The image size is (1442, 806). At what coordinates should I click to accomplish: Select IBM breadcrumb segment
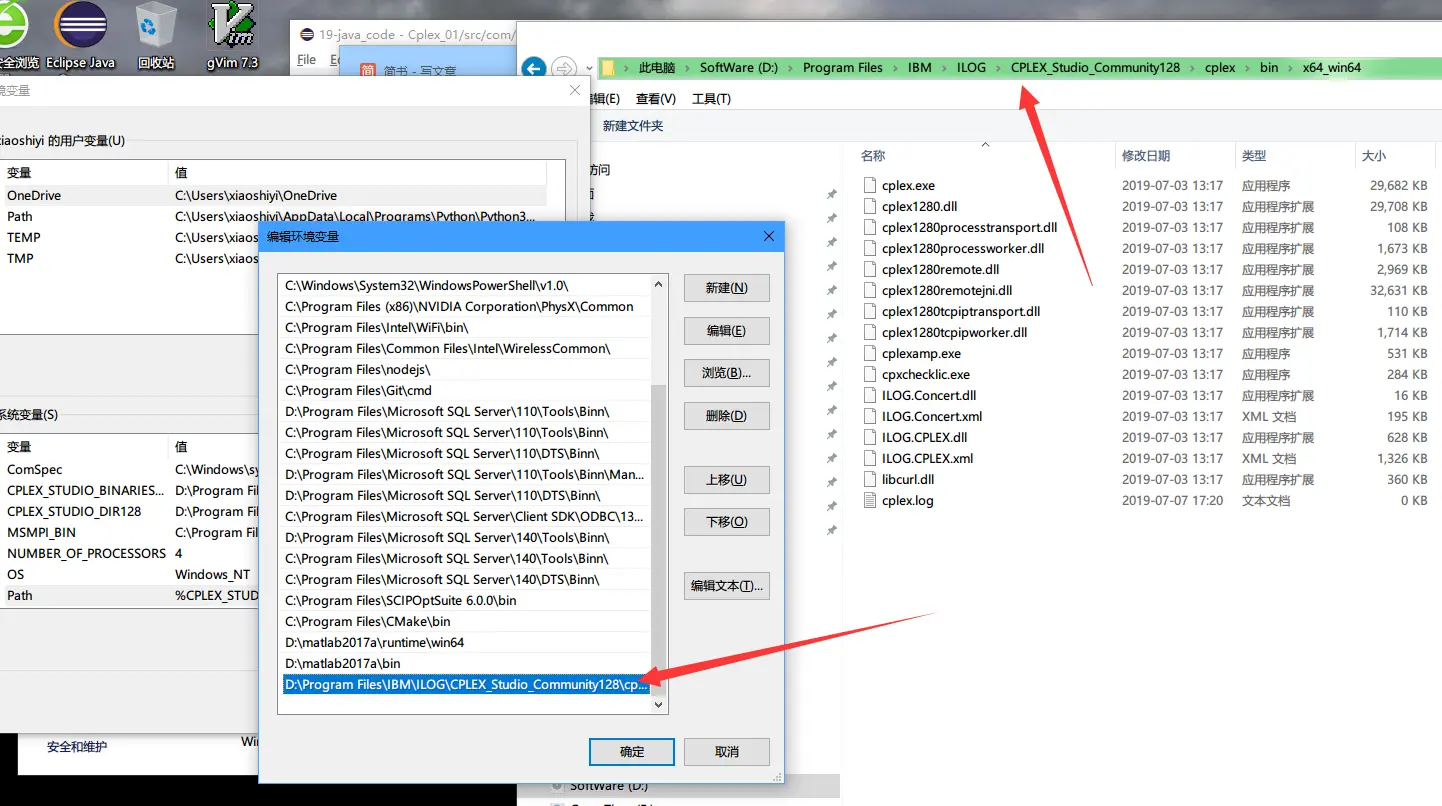click(x=919, y=68)
